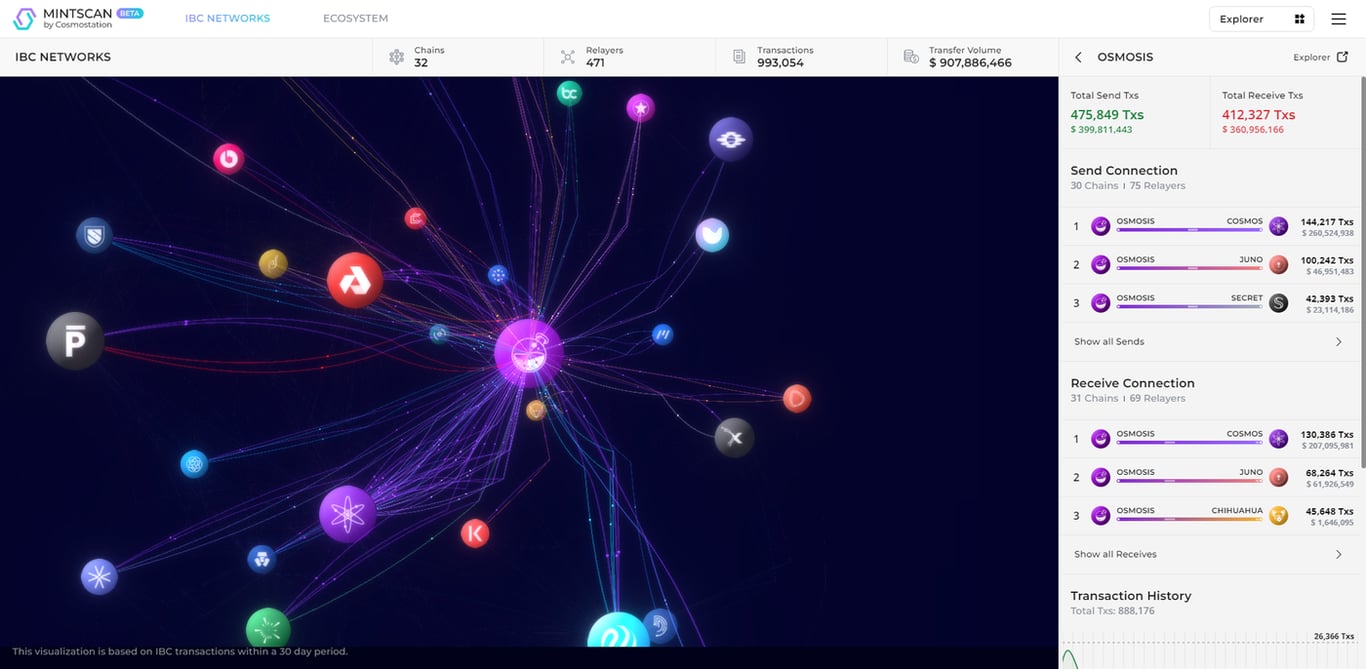Click the Transaction History heading
The height and width of the screenshot is (669, 1366).
click(x=1131, y=596)
